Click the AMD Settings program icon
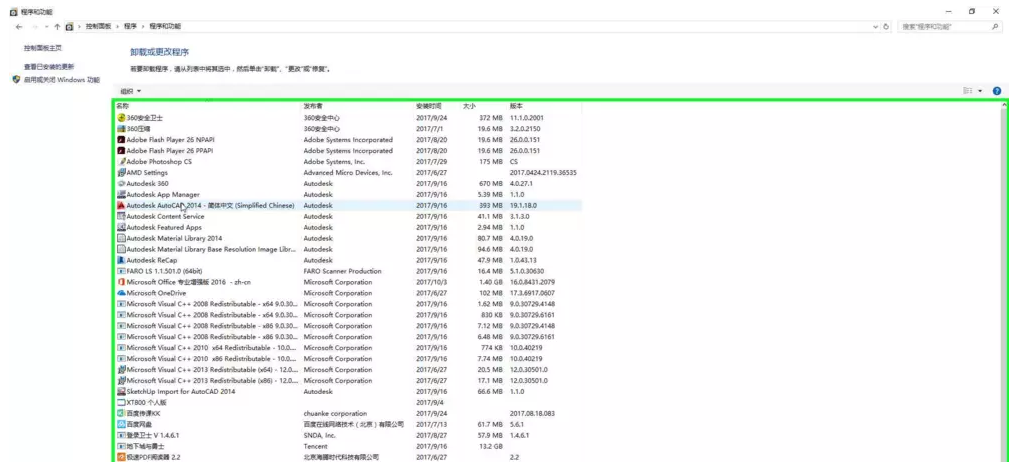Screen dimensions: 1027x462 tap(121, 172)
